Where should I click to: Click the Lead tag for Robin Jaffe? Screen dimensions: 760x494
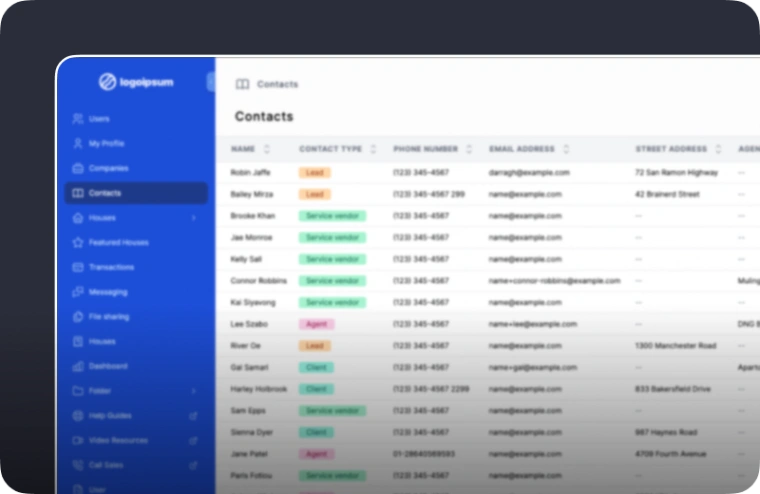pyautogui.click(x=315, y=173)
